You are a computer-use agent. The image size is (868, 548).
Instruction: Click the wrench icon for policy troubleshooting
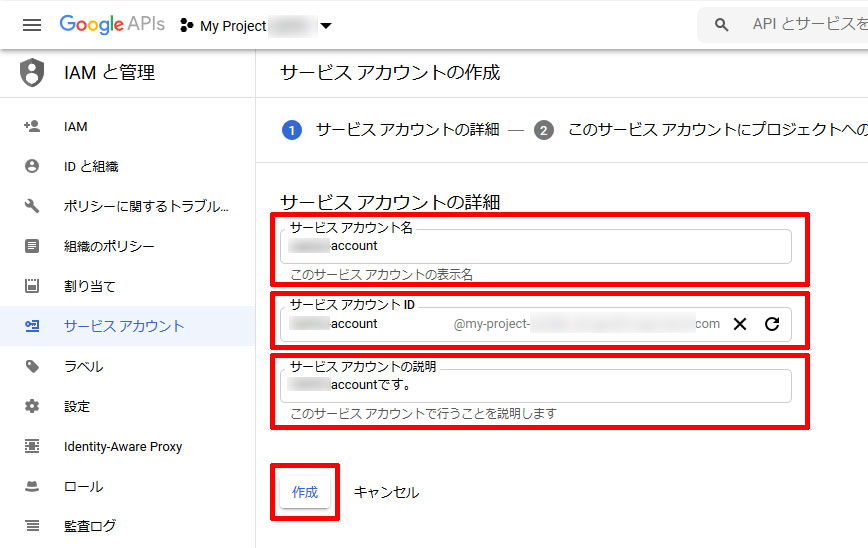(x=32, y=206)
